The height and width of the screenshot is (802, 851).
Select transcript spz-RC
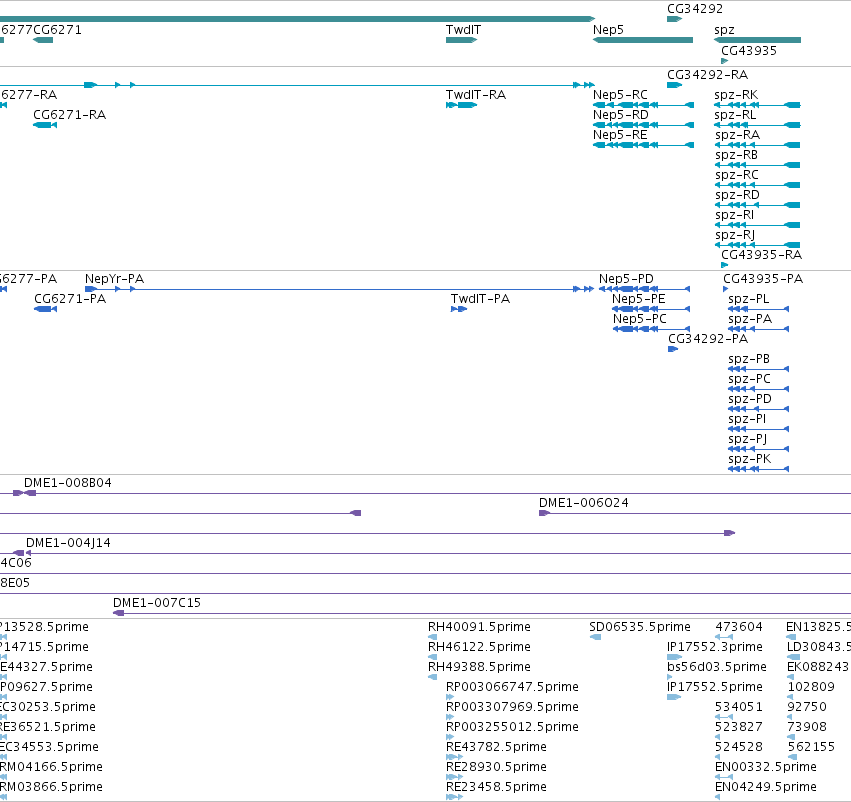758,185
